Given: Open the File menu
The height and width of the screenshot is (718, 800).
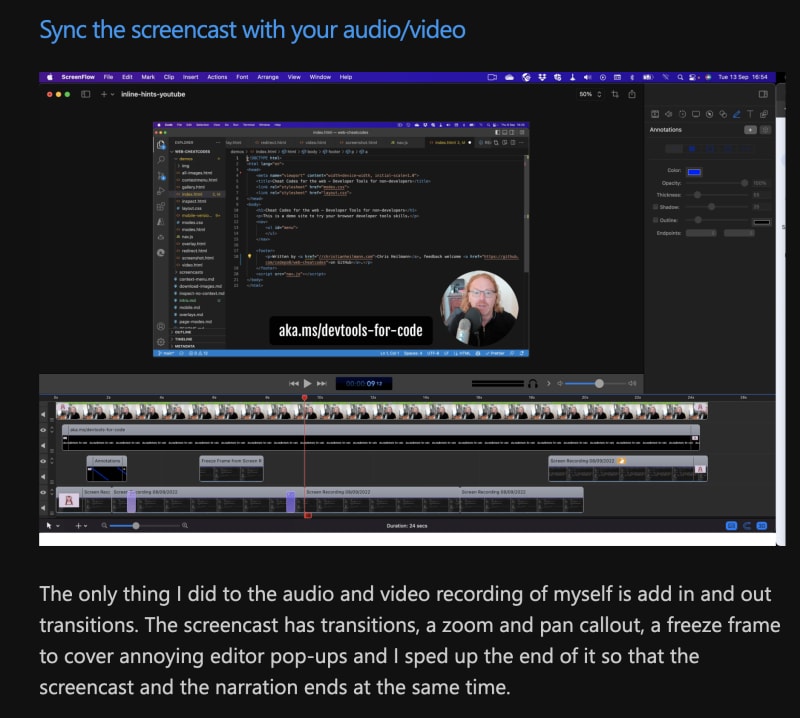Looking at the screenshot, I should coord(108,77).
